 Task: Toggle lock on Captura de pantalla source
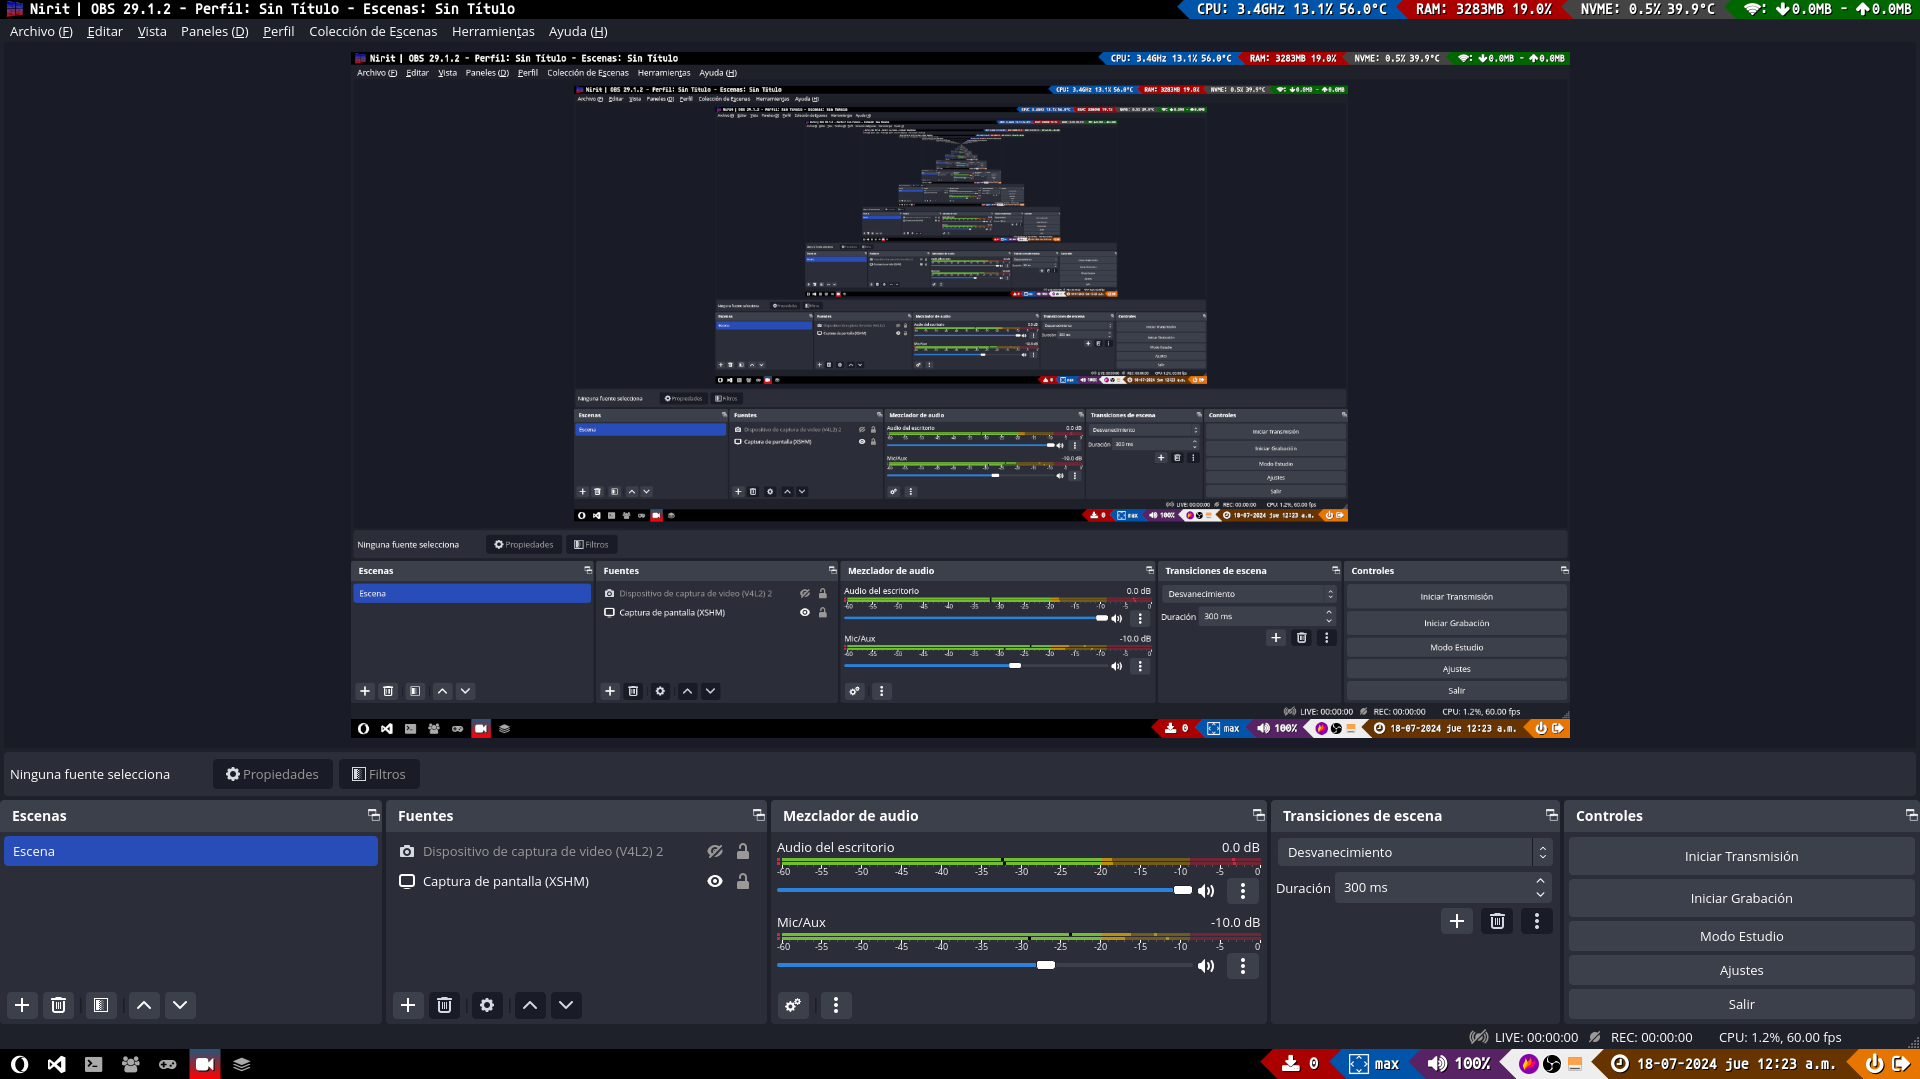click(x=743, y=881)
